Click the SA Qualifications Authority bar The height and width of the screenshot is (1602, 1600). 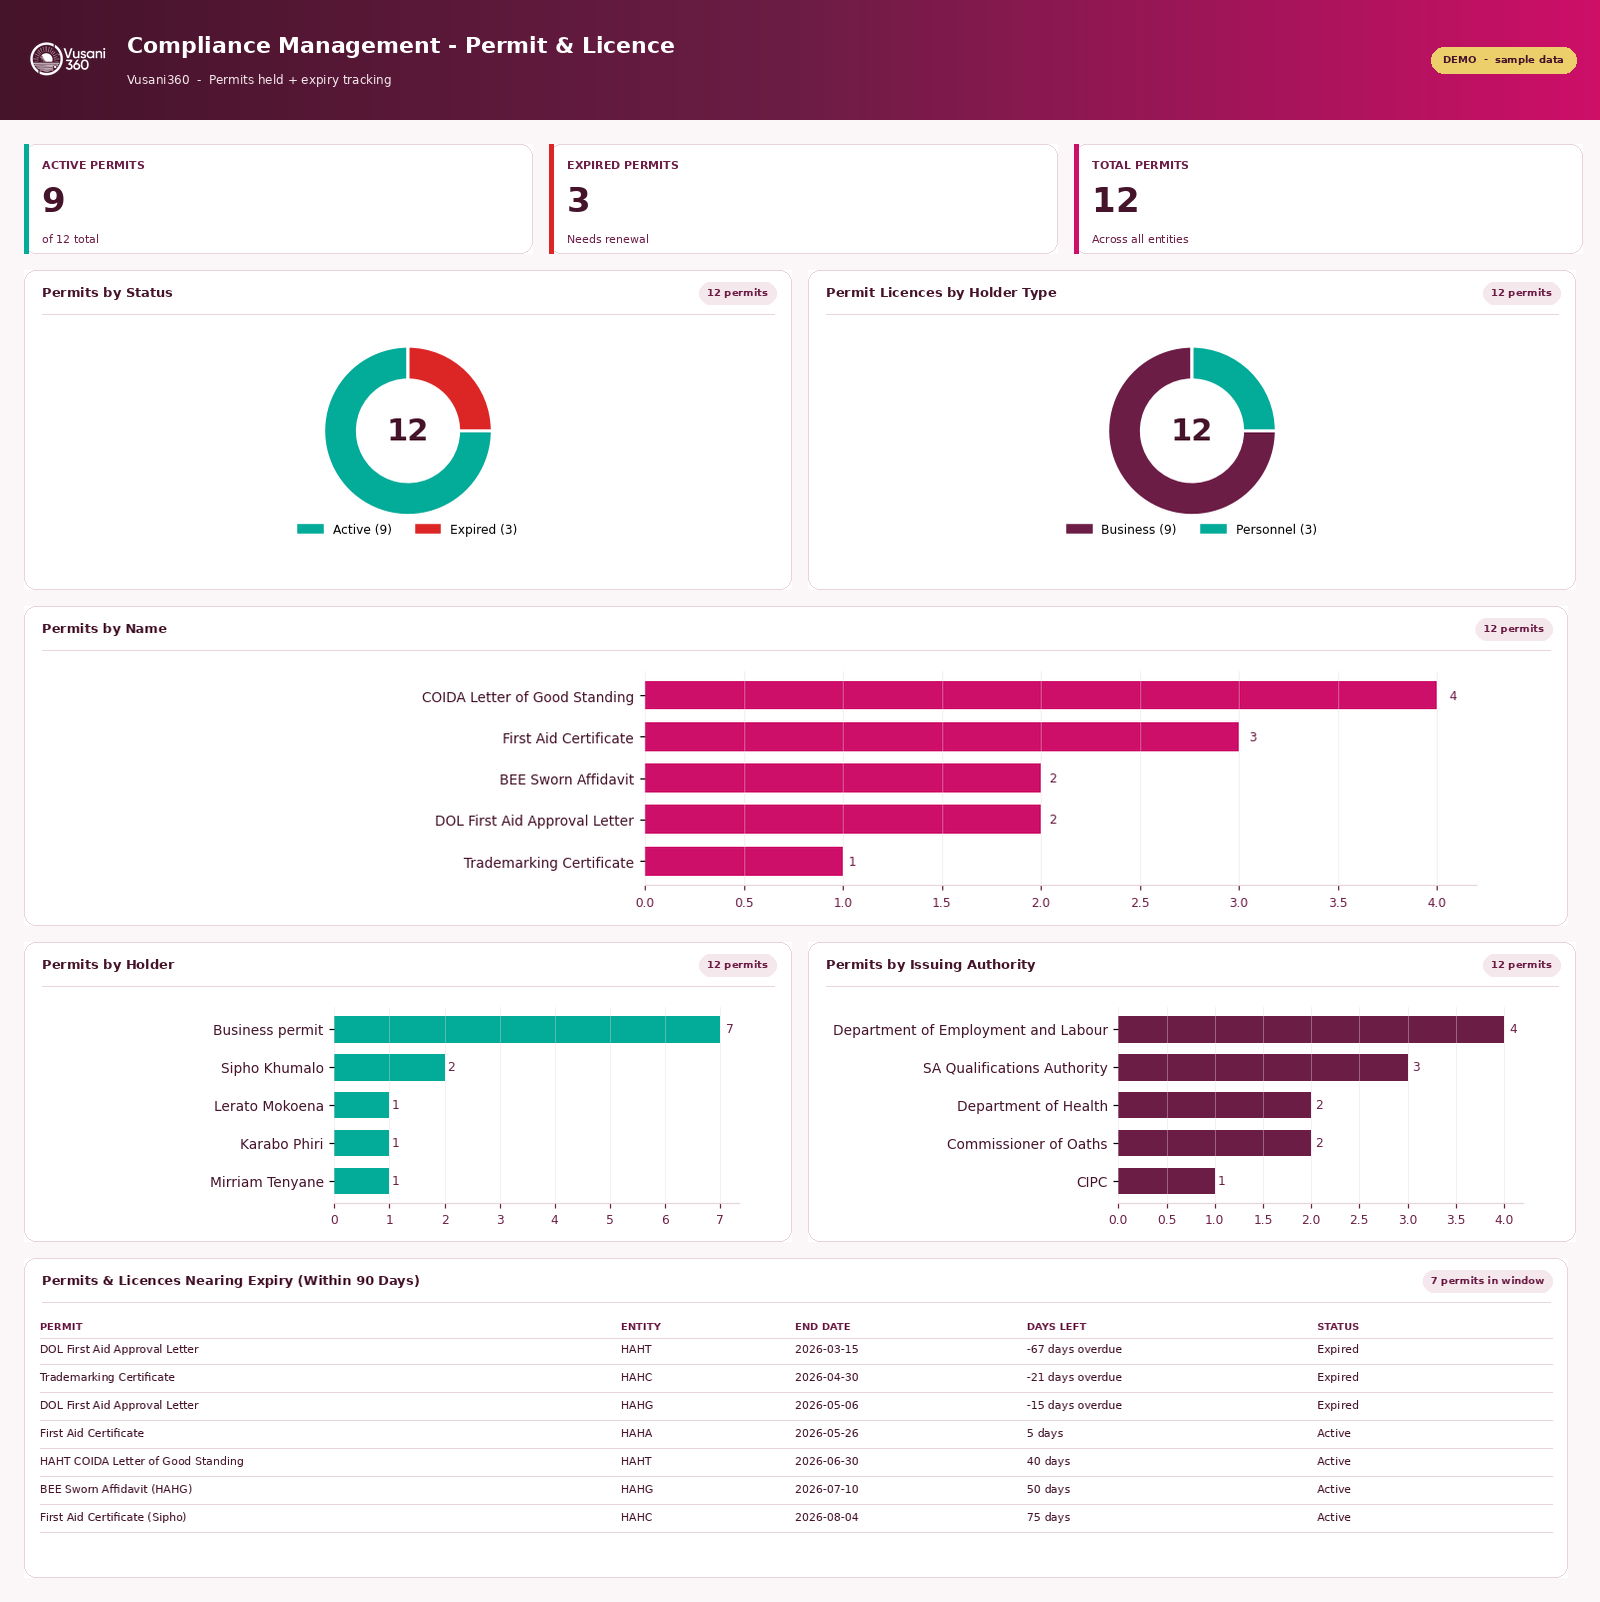click(x=1263, y=1067)
